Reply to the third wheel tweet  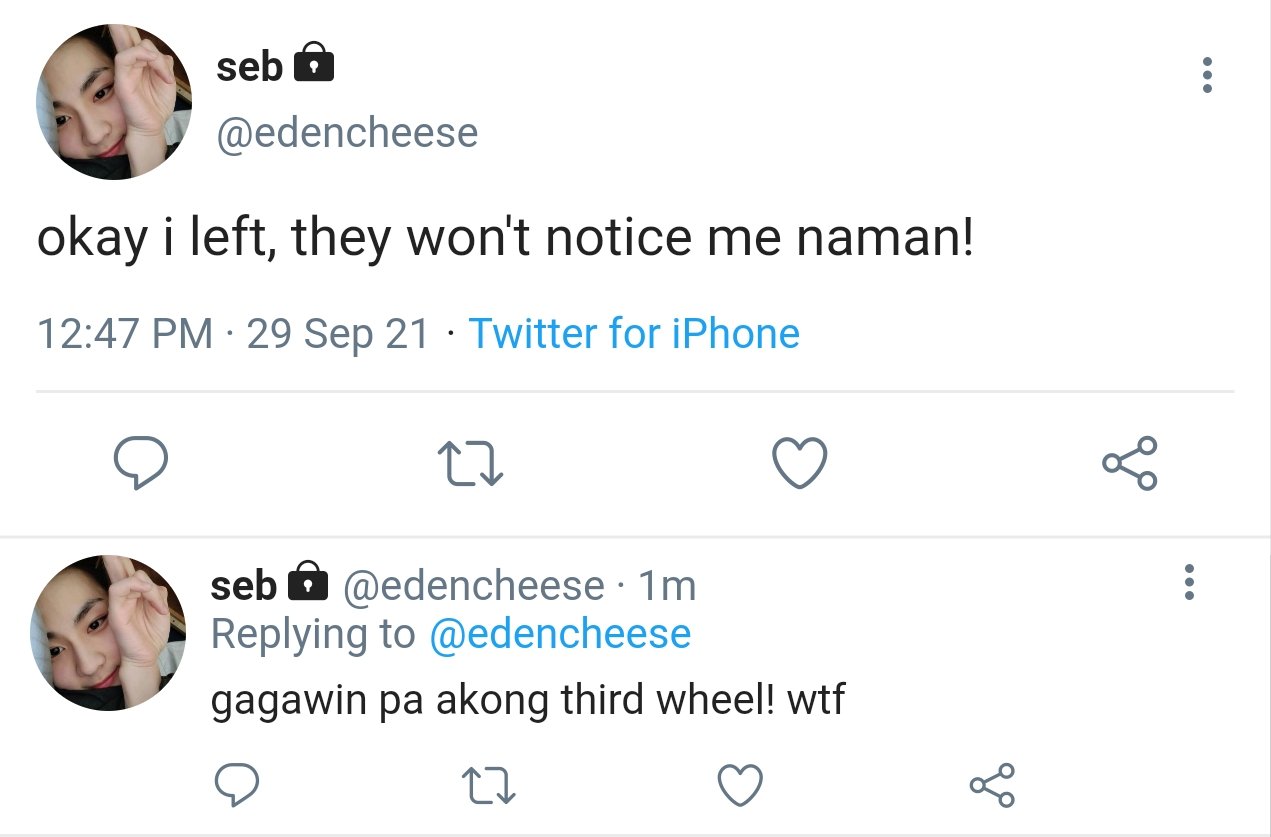click(x=238, y=785)
